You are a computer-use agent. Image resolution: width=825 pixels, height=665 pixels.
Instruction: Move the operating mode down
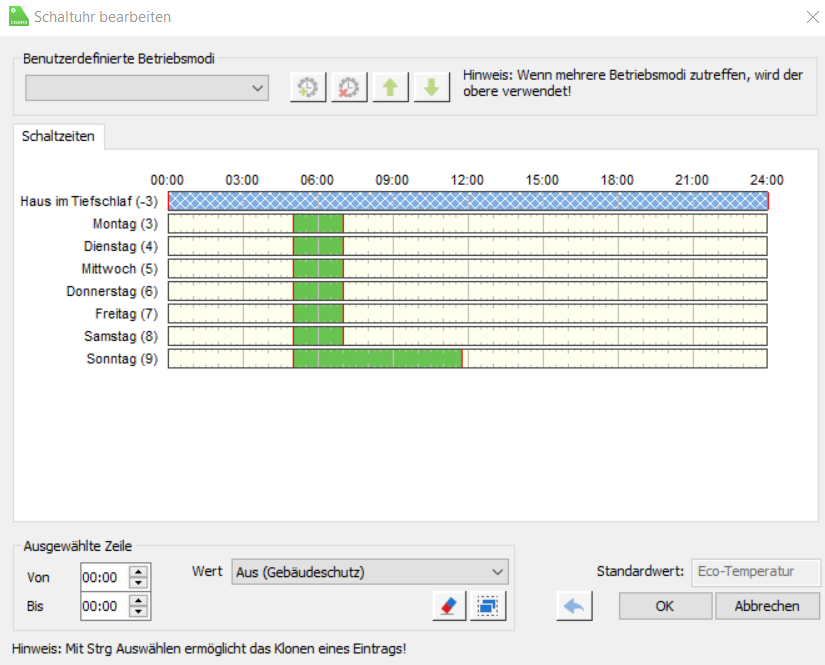click(x=431, y=87)
